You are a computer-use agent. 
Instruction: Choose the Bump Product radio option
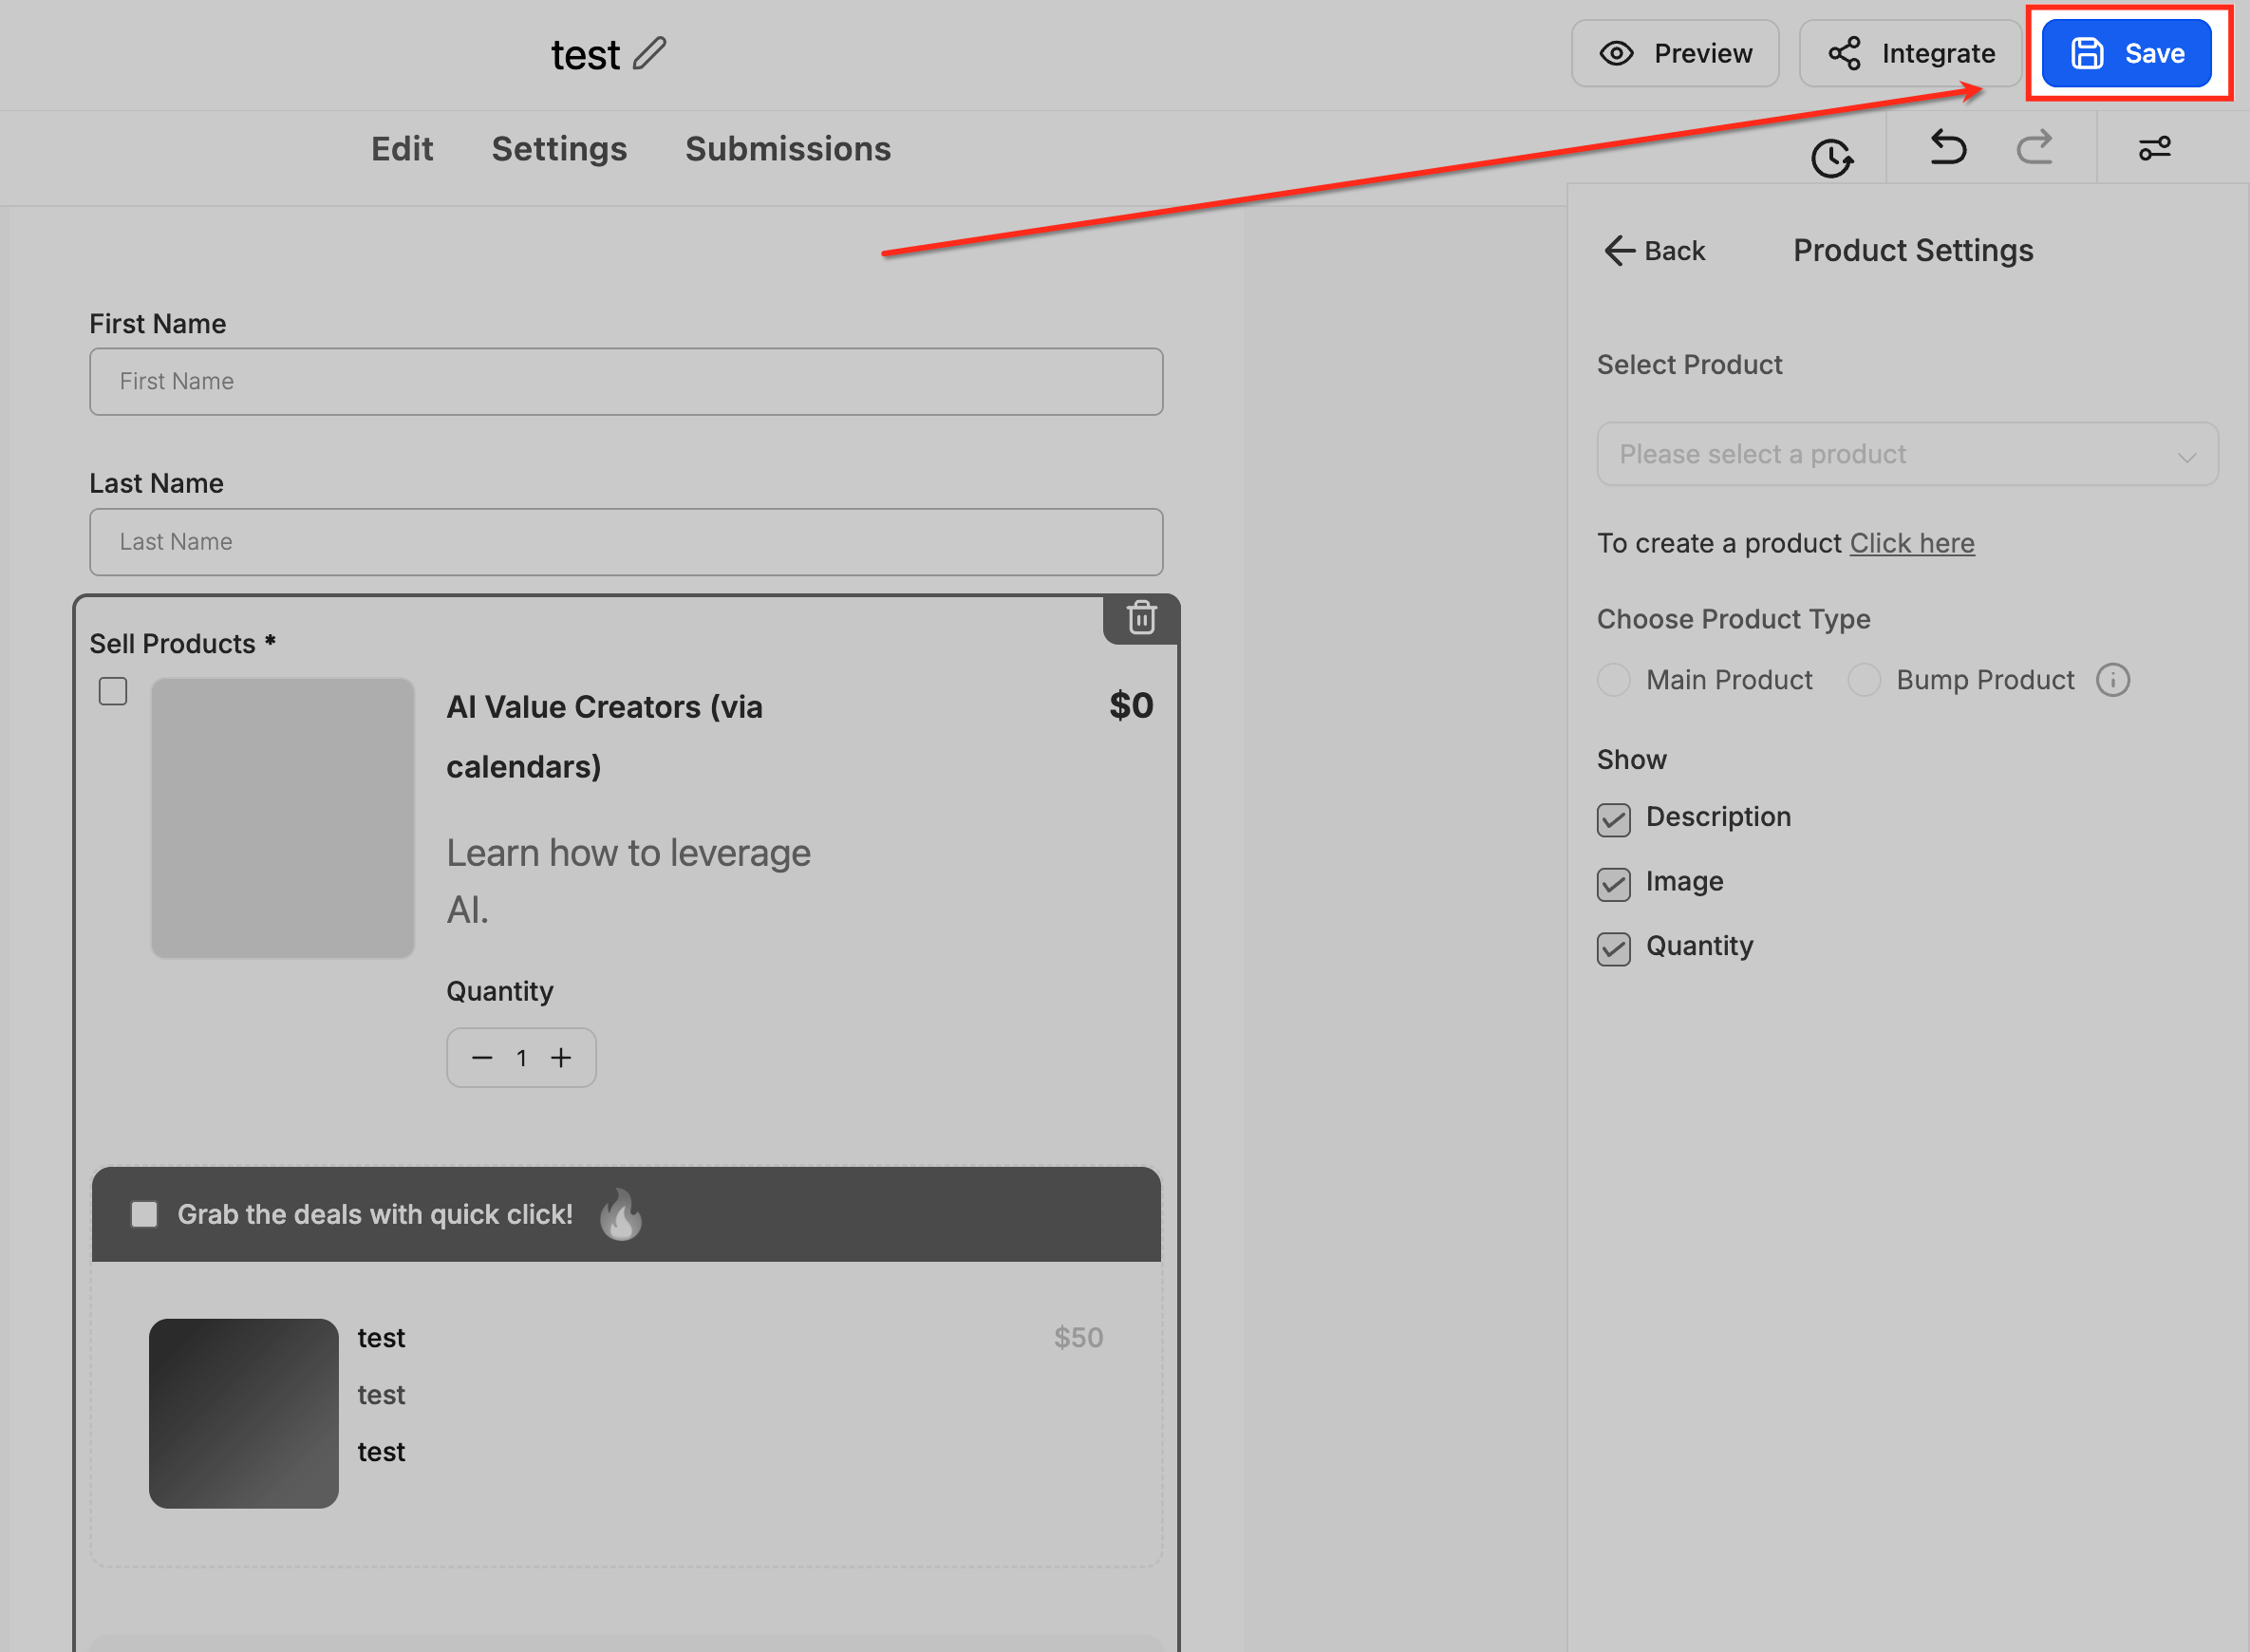pos(1863,680)
